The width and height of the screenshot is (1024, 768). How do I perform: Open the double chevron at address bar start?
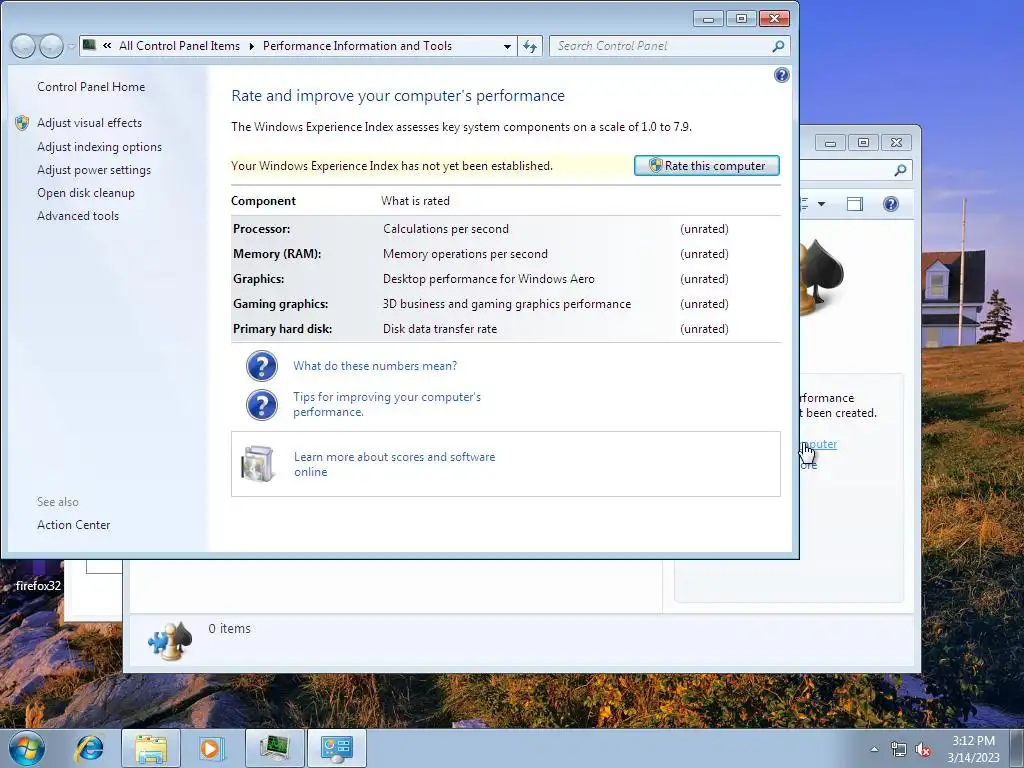(107, 46)
